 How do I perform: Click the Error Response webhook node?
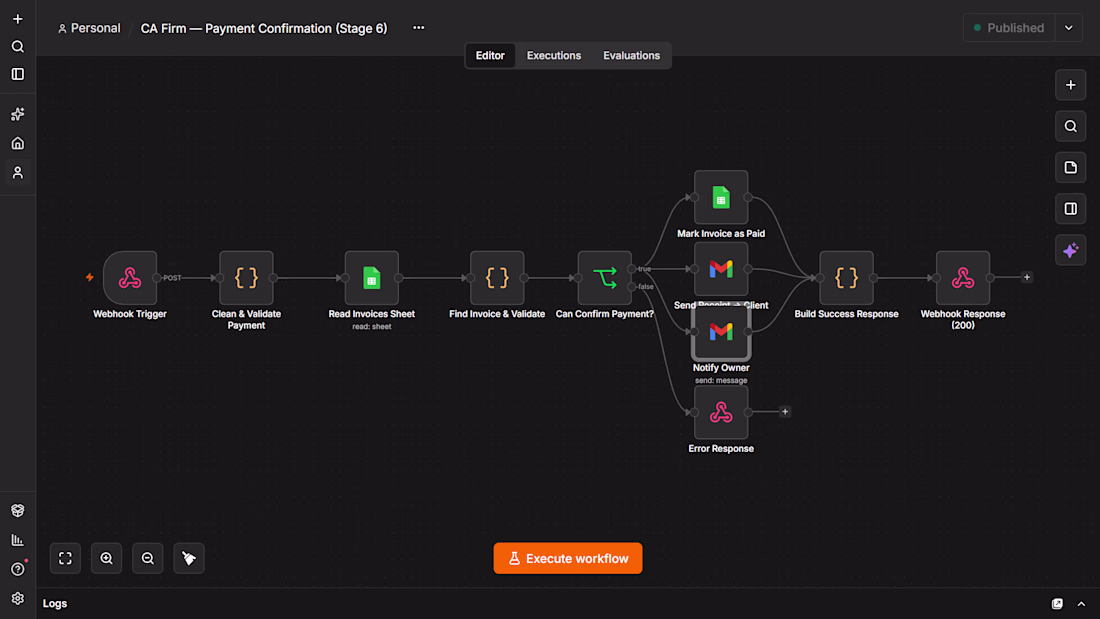click(721, 412)
